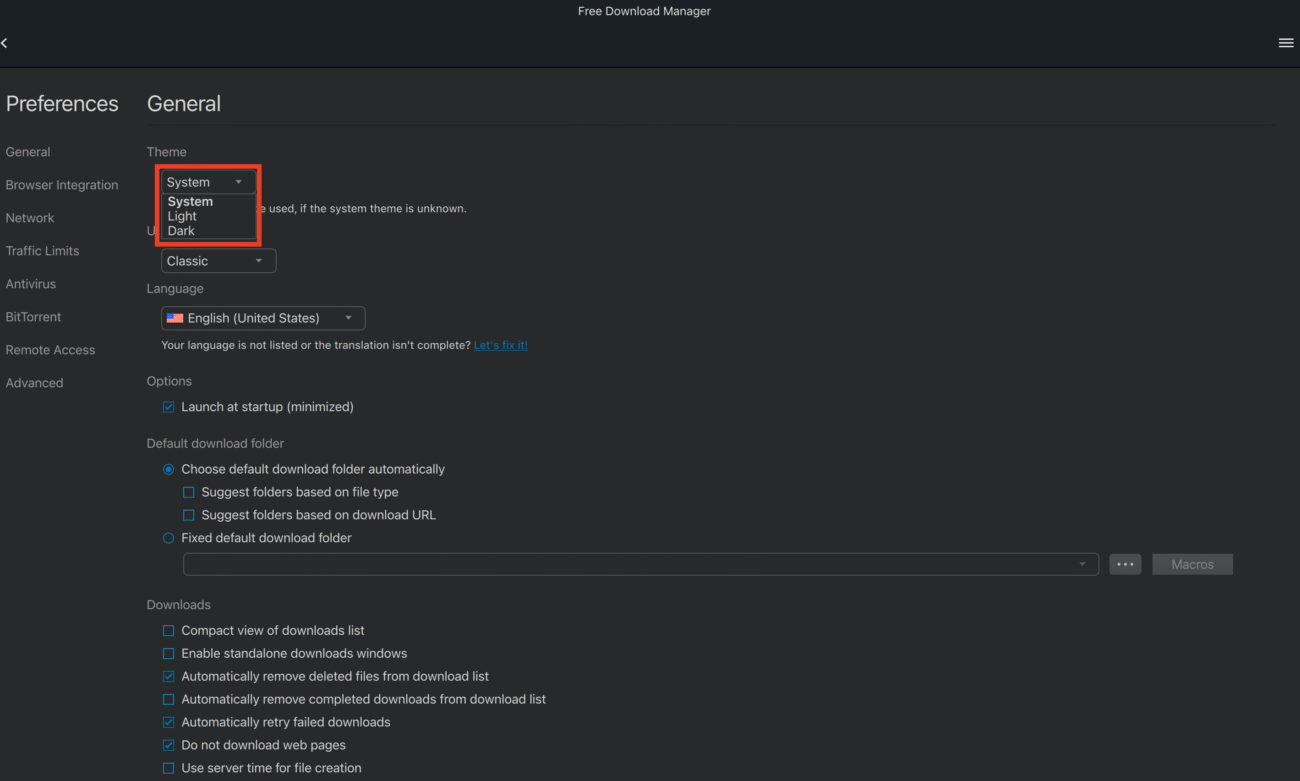1300x781 pixels.
Task: Open the hamburger menu at top right
Action: tap(1286, 42)
